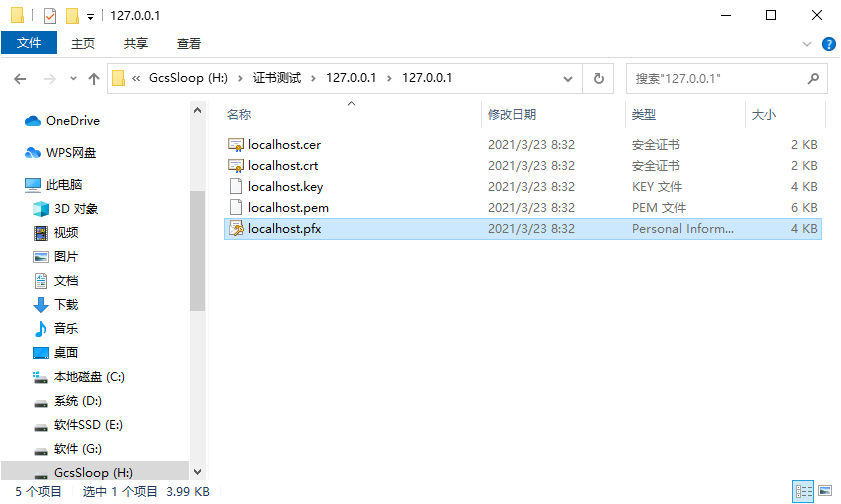Click the "KEY 文件" type cell
Screen dimensions: 841x504
point(656,187)
